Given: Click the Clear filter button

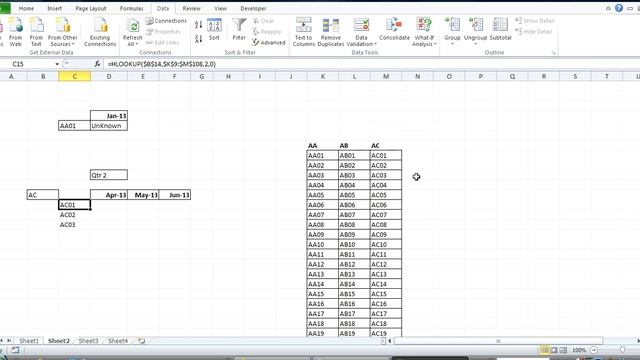Looking at the screenshot, I should pos(264,21).
